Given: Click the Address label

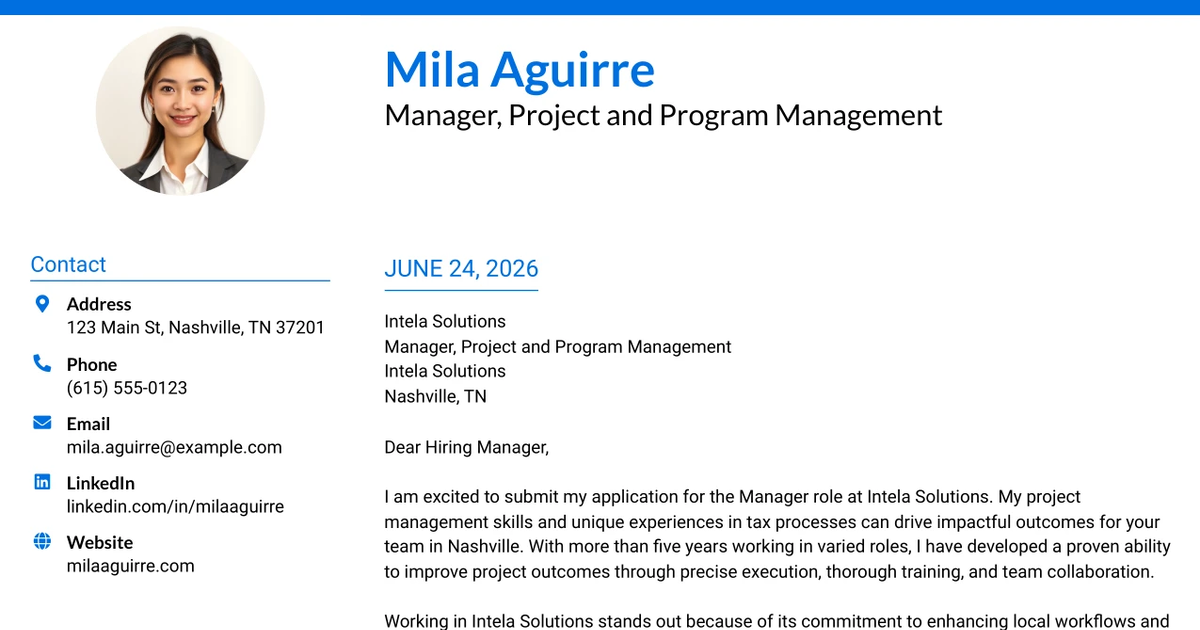Looking at the screenshot, I should point(99,304).
